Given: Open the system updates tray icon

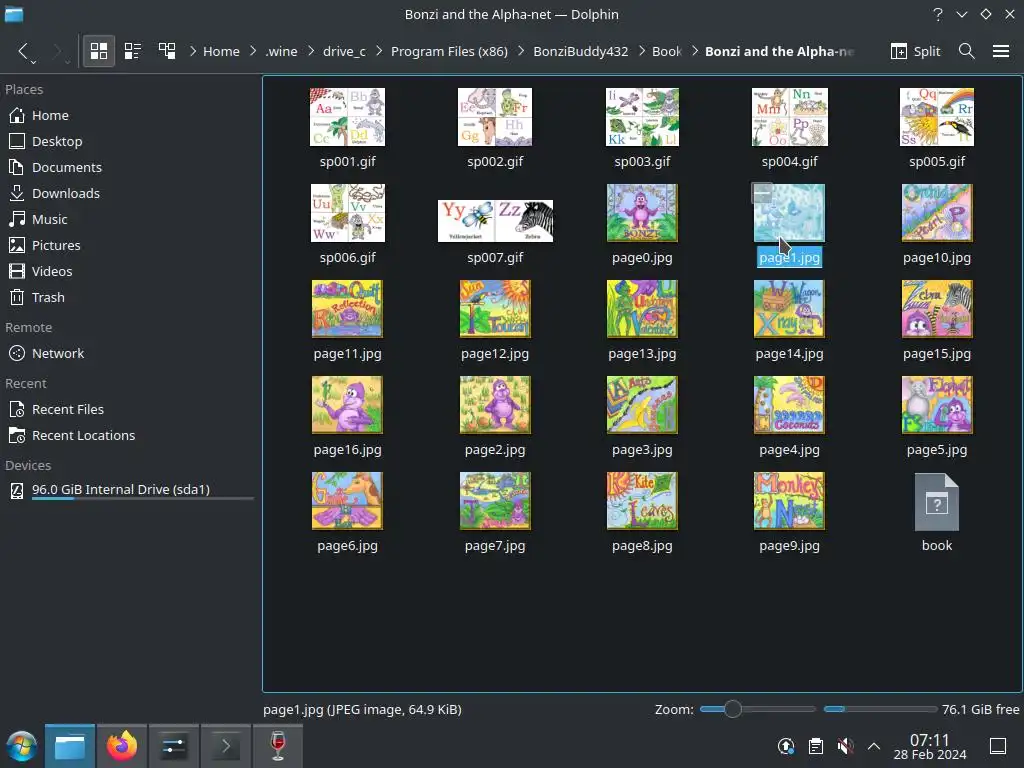Looking at the screenshot, I should click(x=786, y=746).
